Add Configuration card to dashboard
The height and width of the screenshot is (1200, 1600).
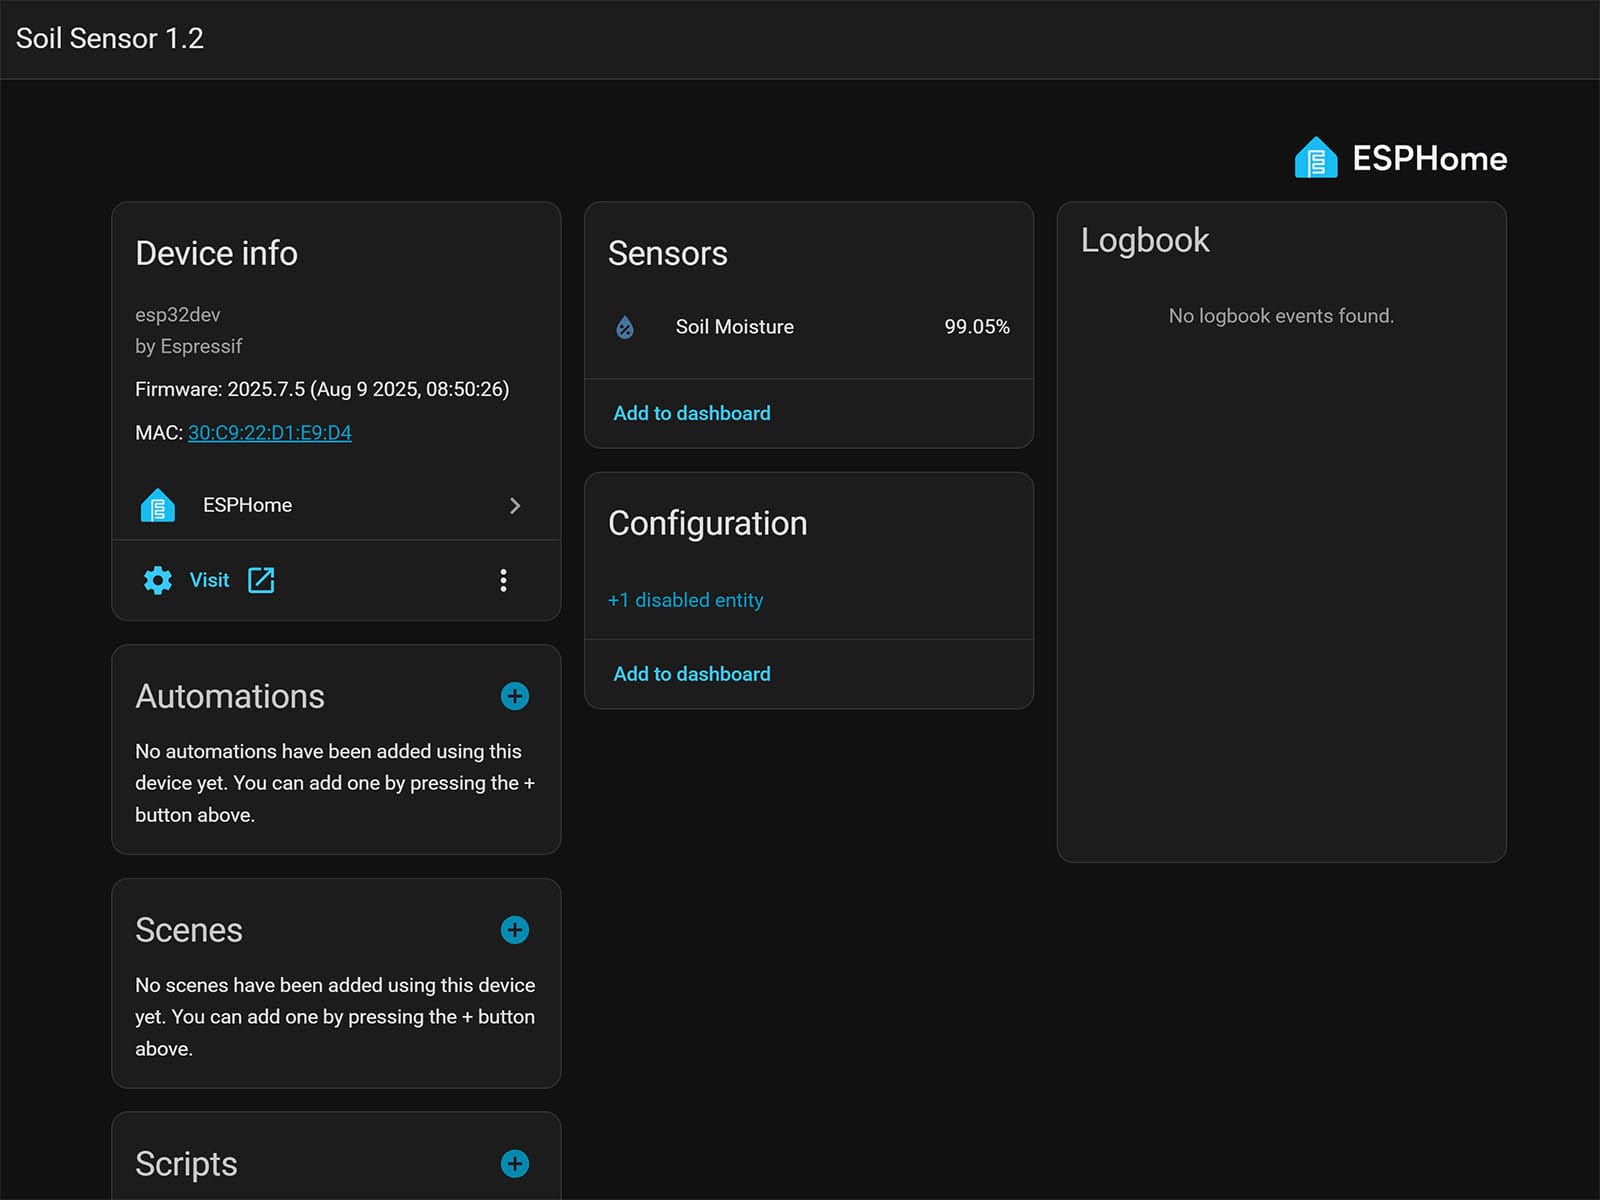pos(692,674)
